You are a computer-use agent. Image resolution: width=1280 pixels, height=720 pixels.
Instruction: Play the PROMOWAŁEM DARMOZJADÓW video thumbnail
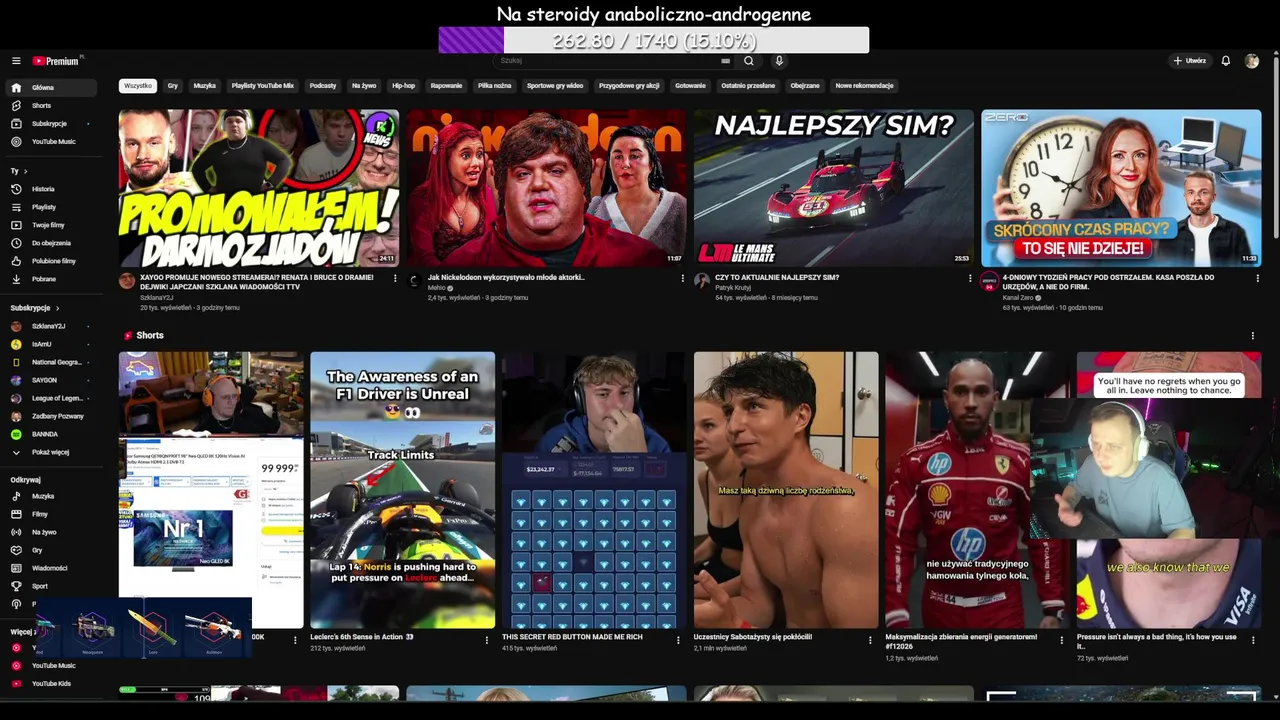click(259, 188)
